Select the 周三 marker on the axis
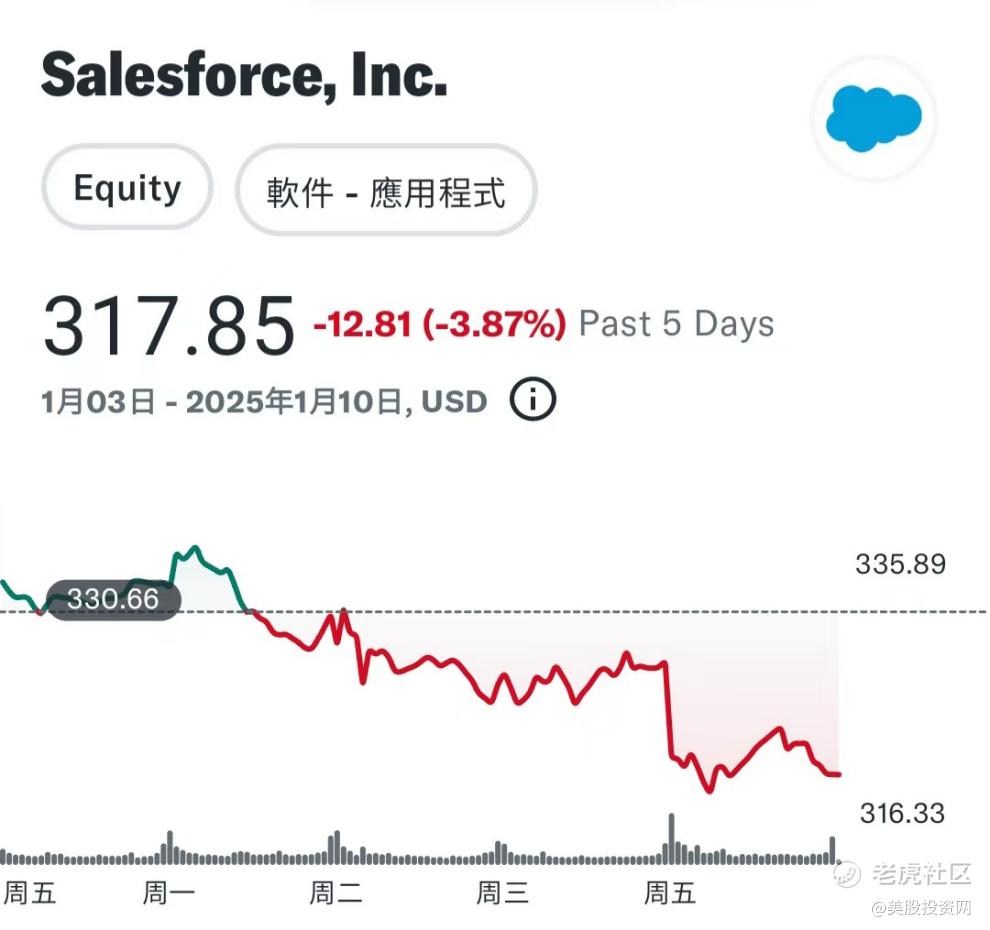Viewport: 990px width, 930px height. pyautogui.click(x=502, y=892)
